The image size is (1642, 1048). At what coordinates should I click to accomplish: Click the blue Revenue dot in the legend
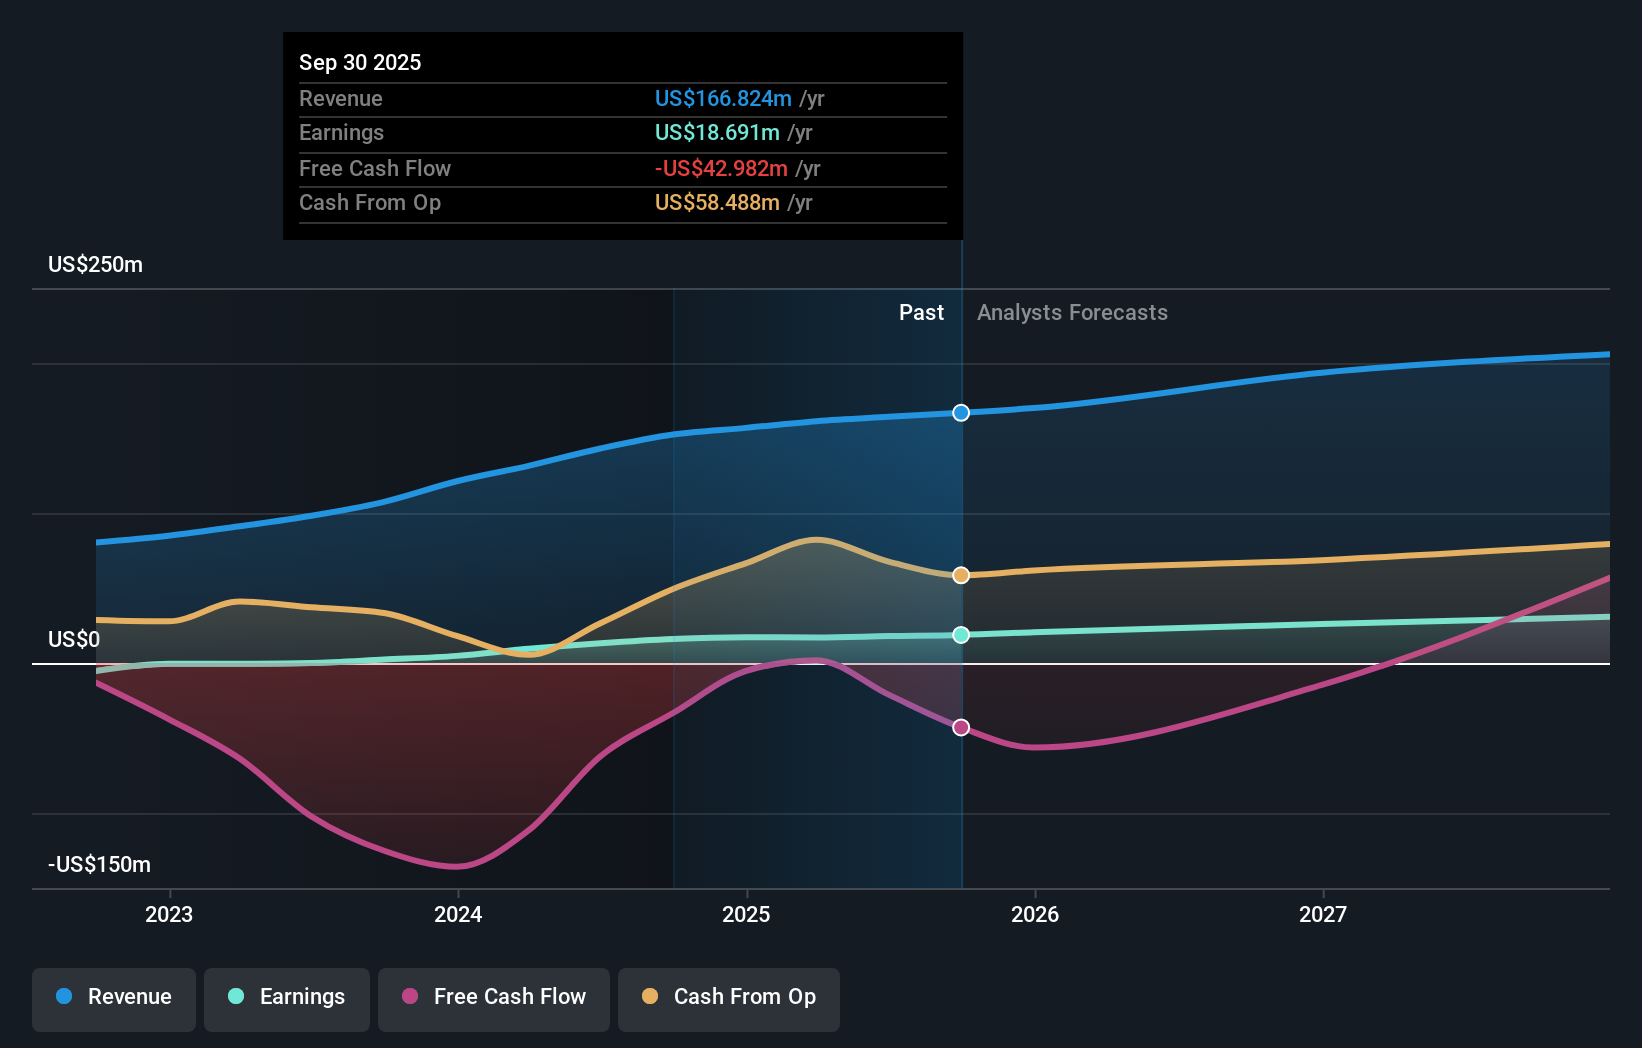(62, 998)
